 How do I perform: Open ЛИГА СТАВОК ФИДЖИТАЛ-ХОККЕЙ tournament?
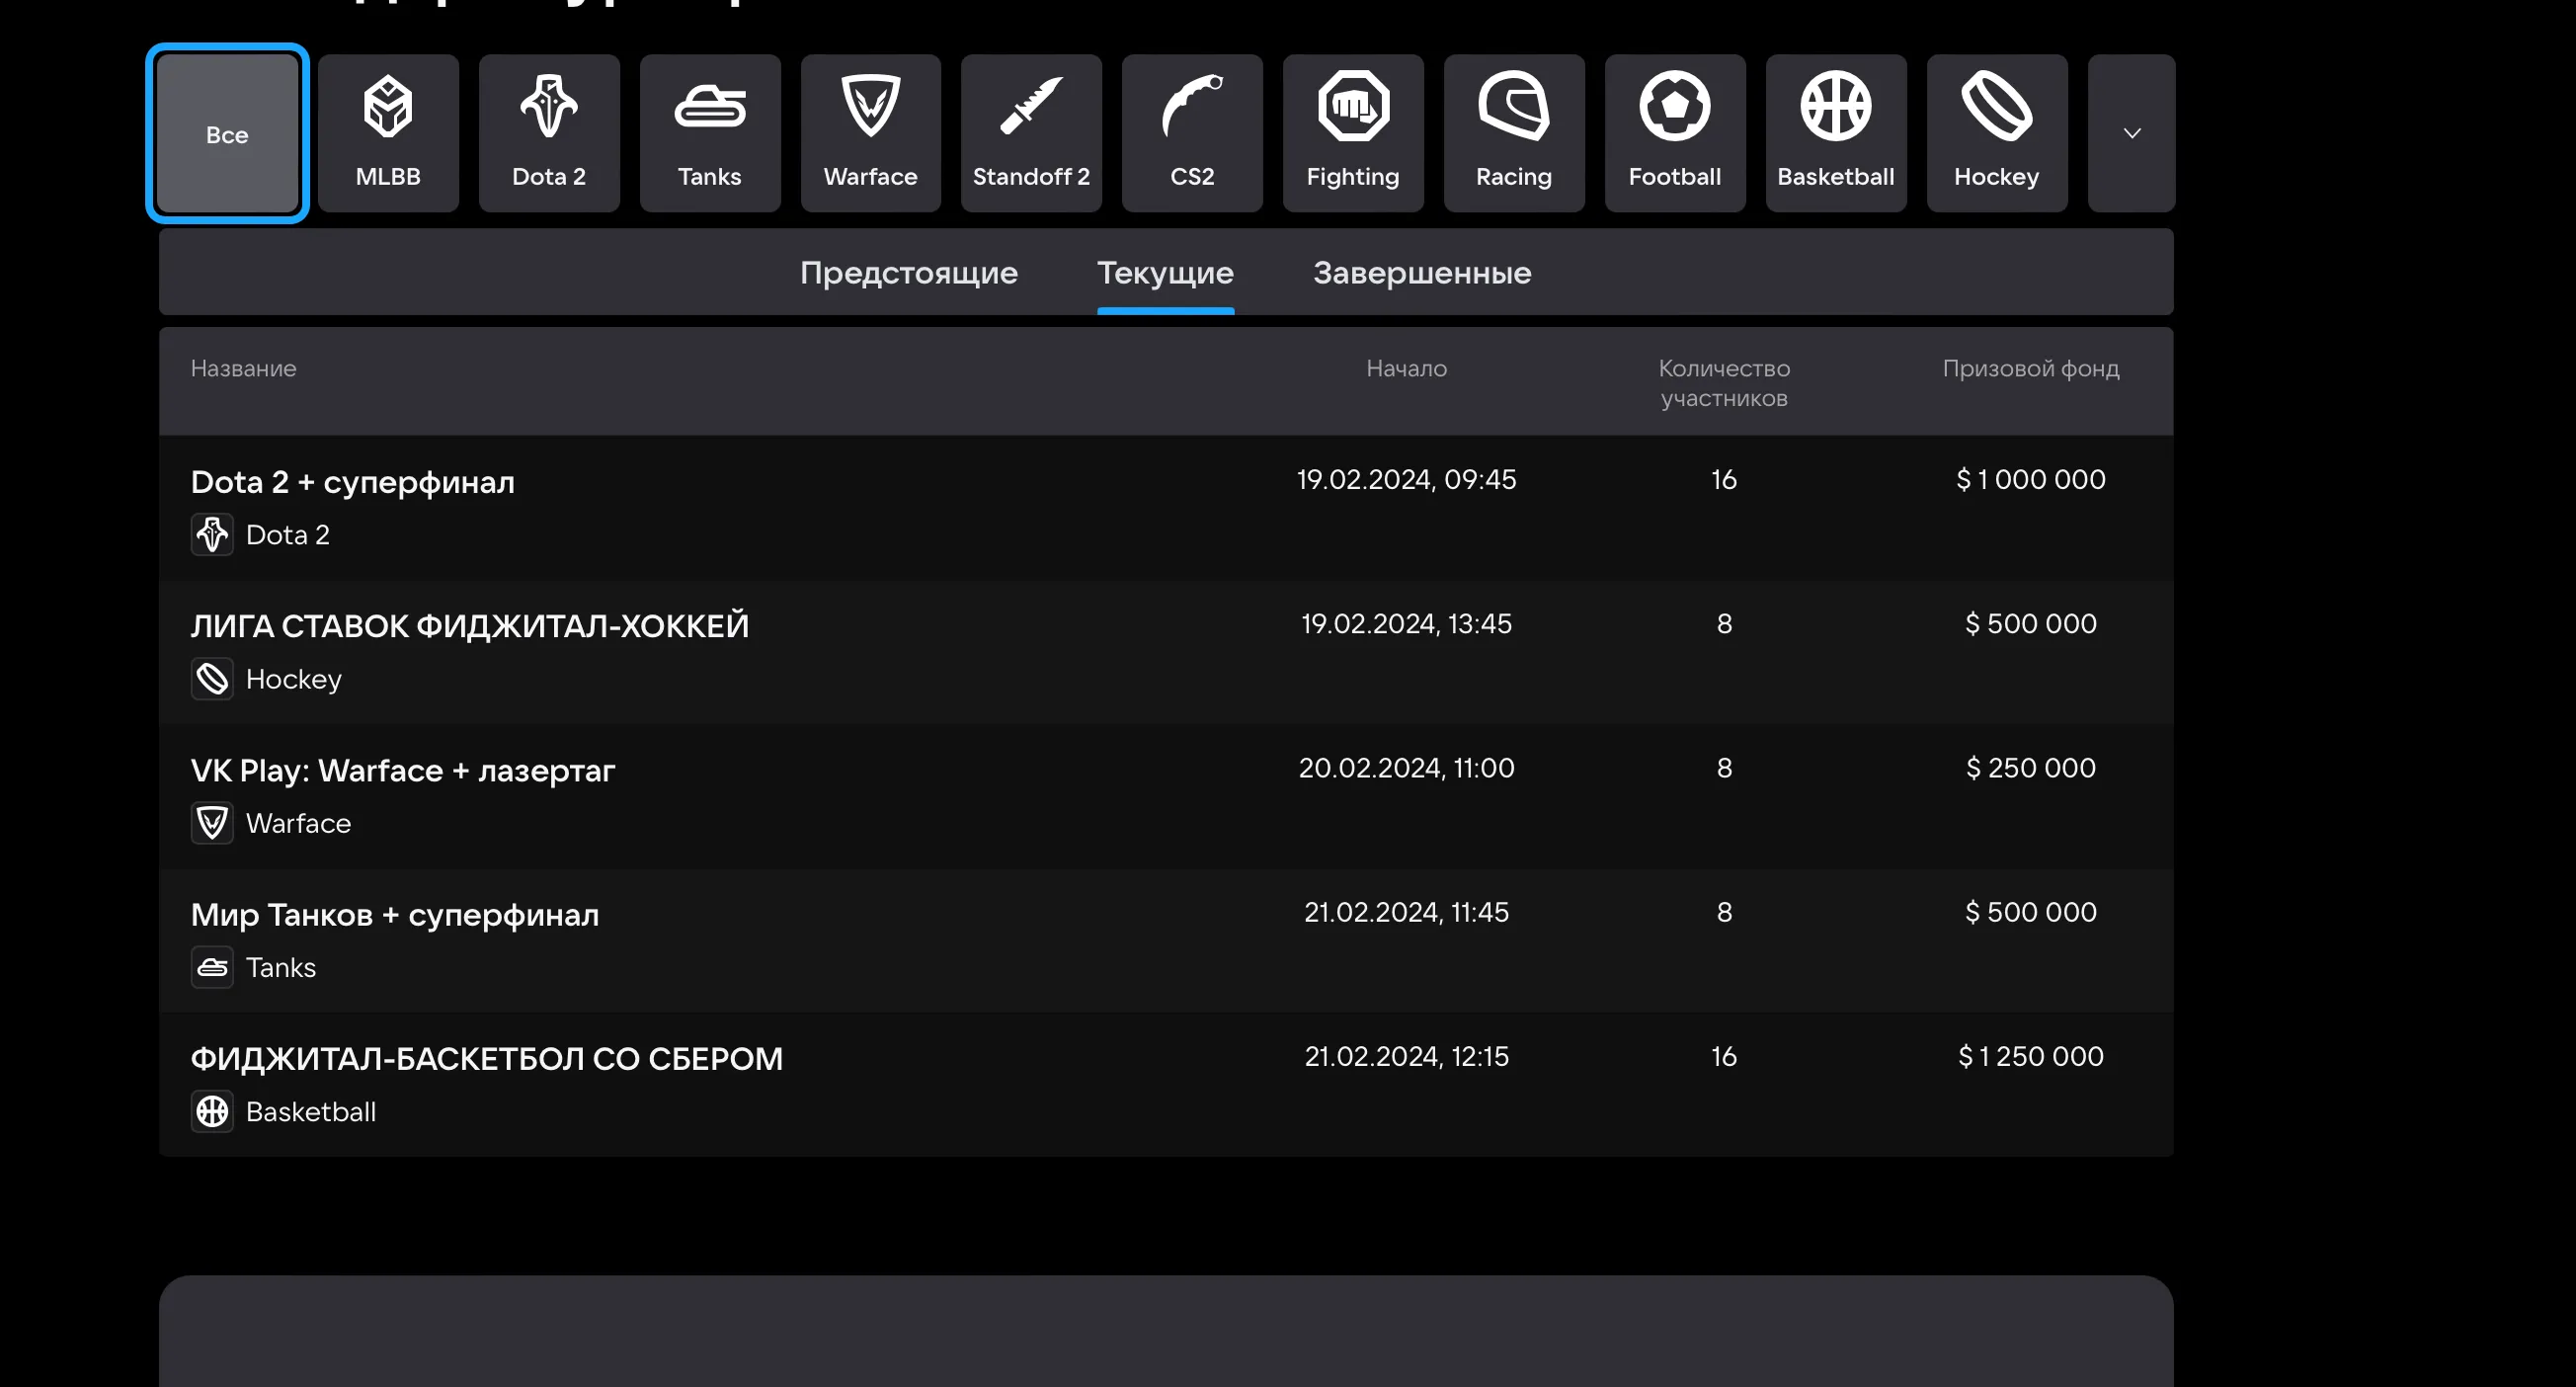[470, 626]
